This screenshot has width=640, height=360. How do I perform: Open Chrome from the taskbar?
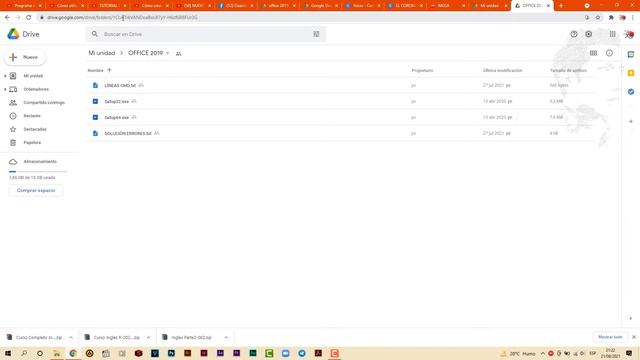(x=73, y=353)
